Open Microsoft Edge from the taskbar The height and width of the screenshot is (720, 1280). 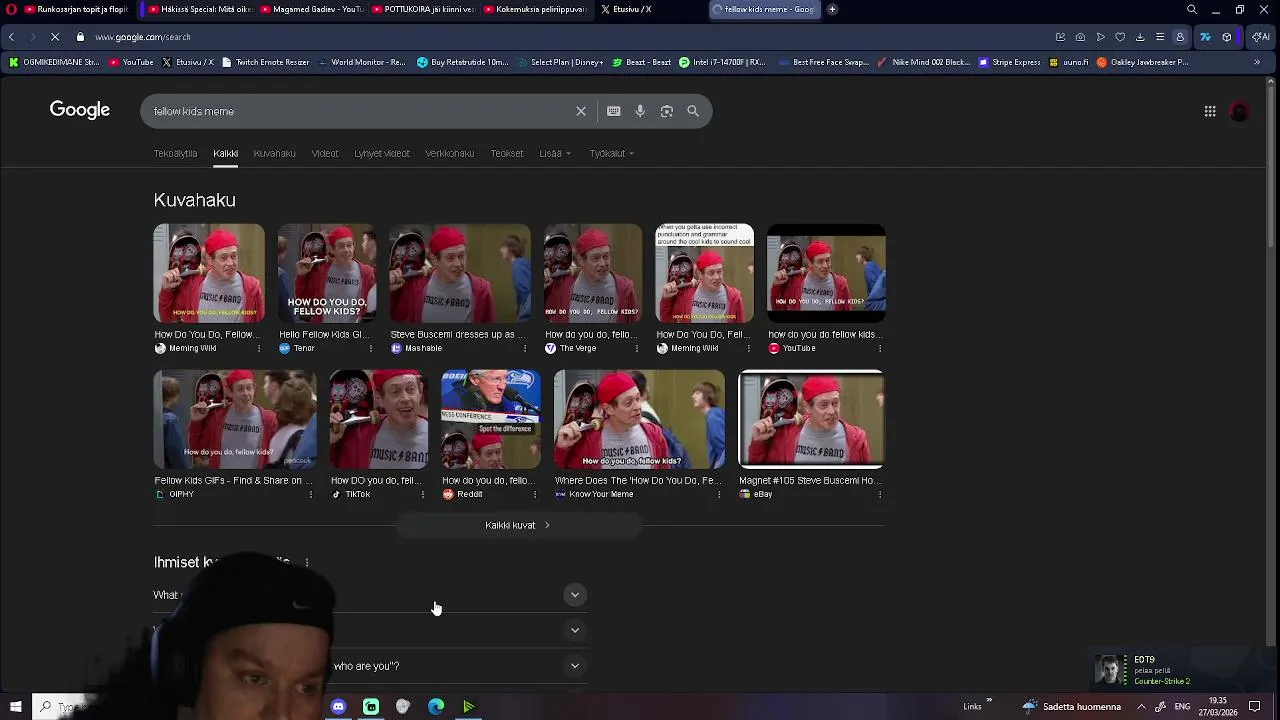point(436,707)
